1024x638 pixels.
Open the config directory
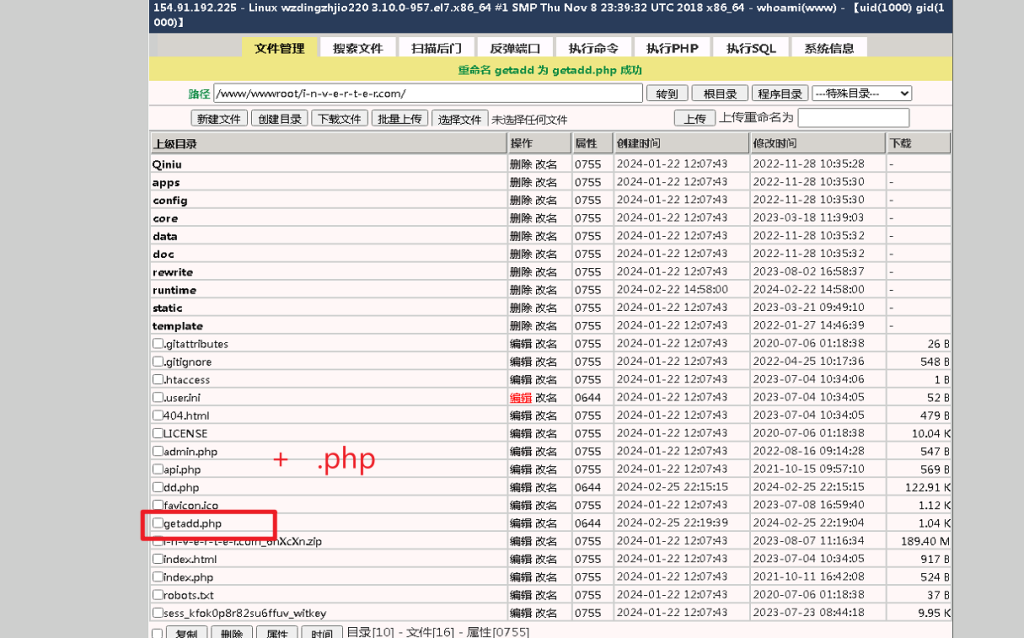170,200
